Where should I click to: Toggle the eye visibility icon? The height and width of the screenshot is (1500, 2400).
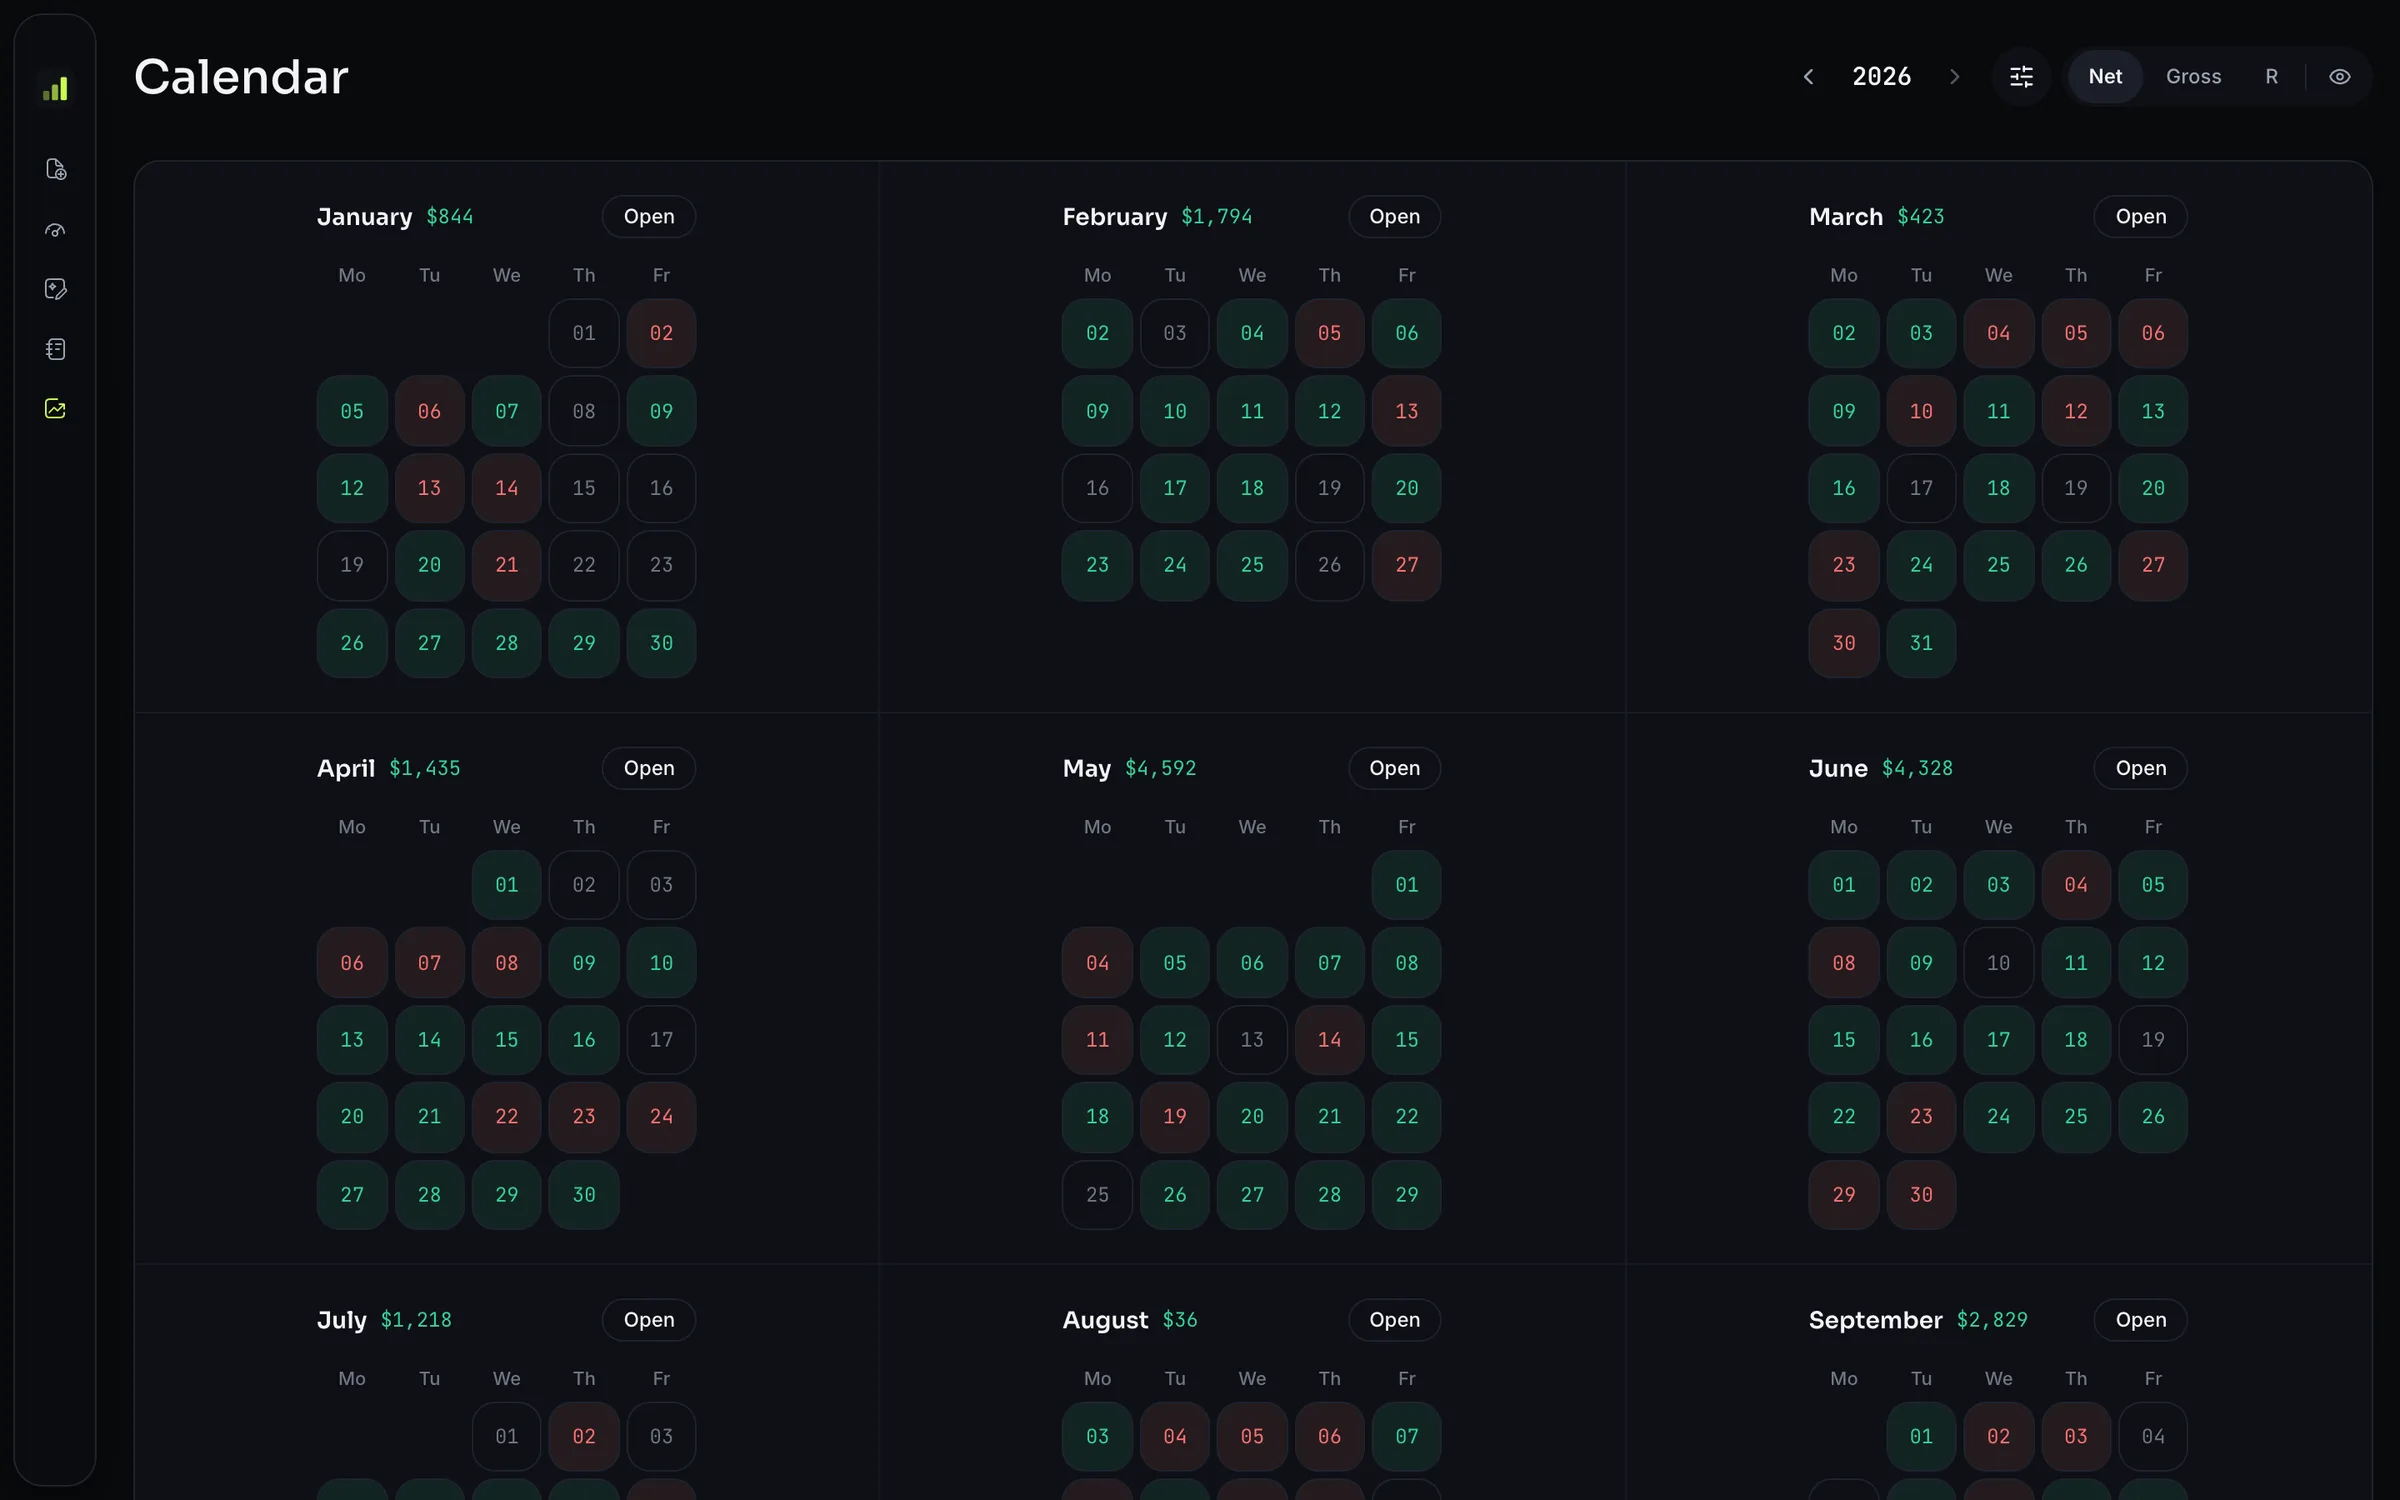tap(2339, 77)
